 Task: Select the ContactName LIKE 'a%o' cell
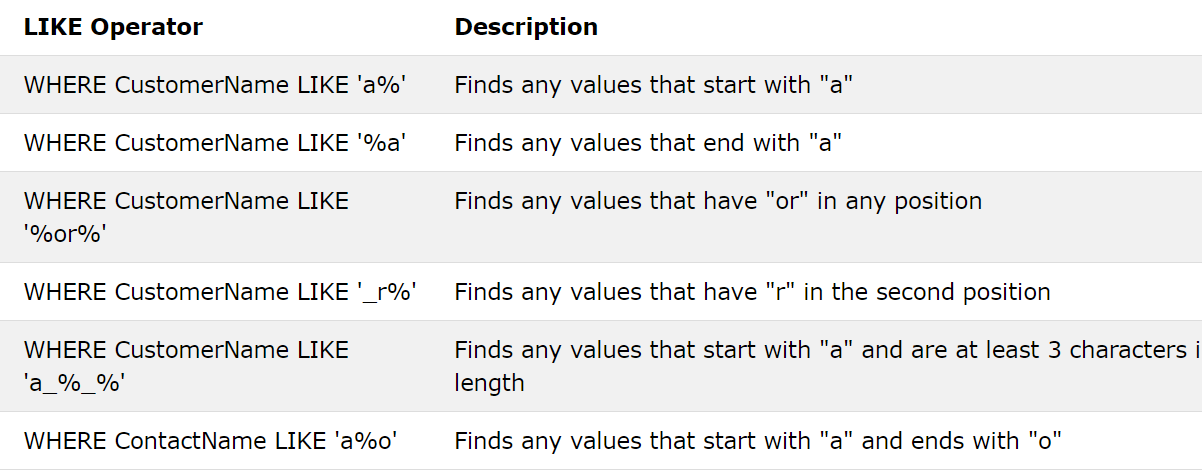pos(216,440)
